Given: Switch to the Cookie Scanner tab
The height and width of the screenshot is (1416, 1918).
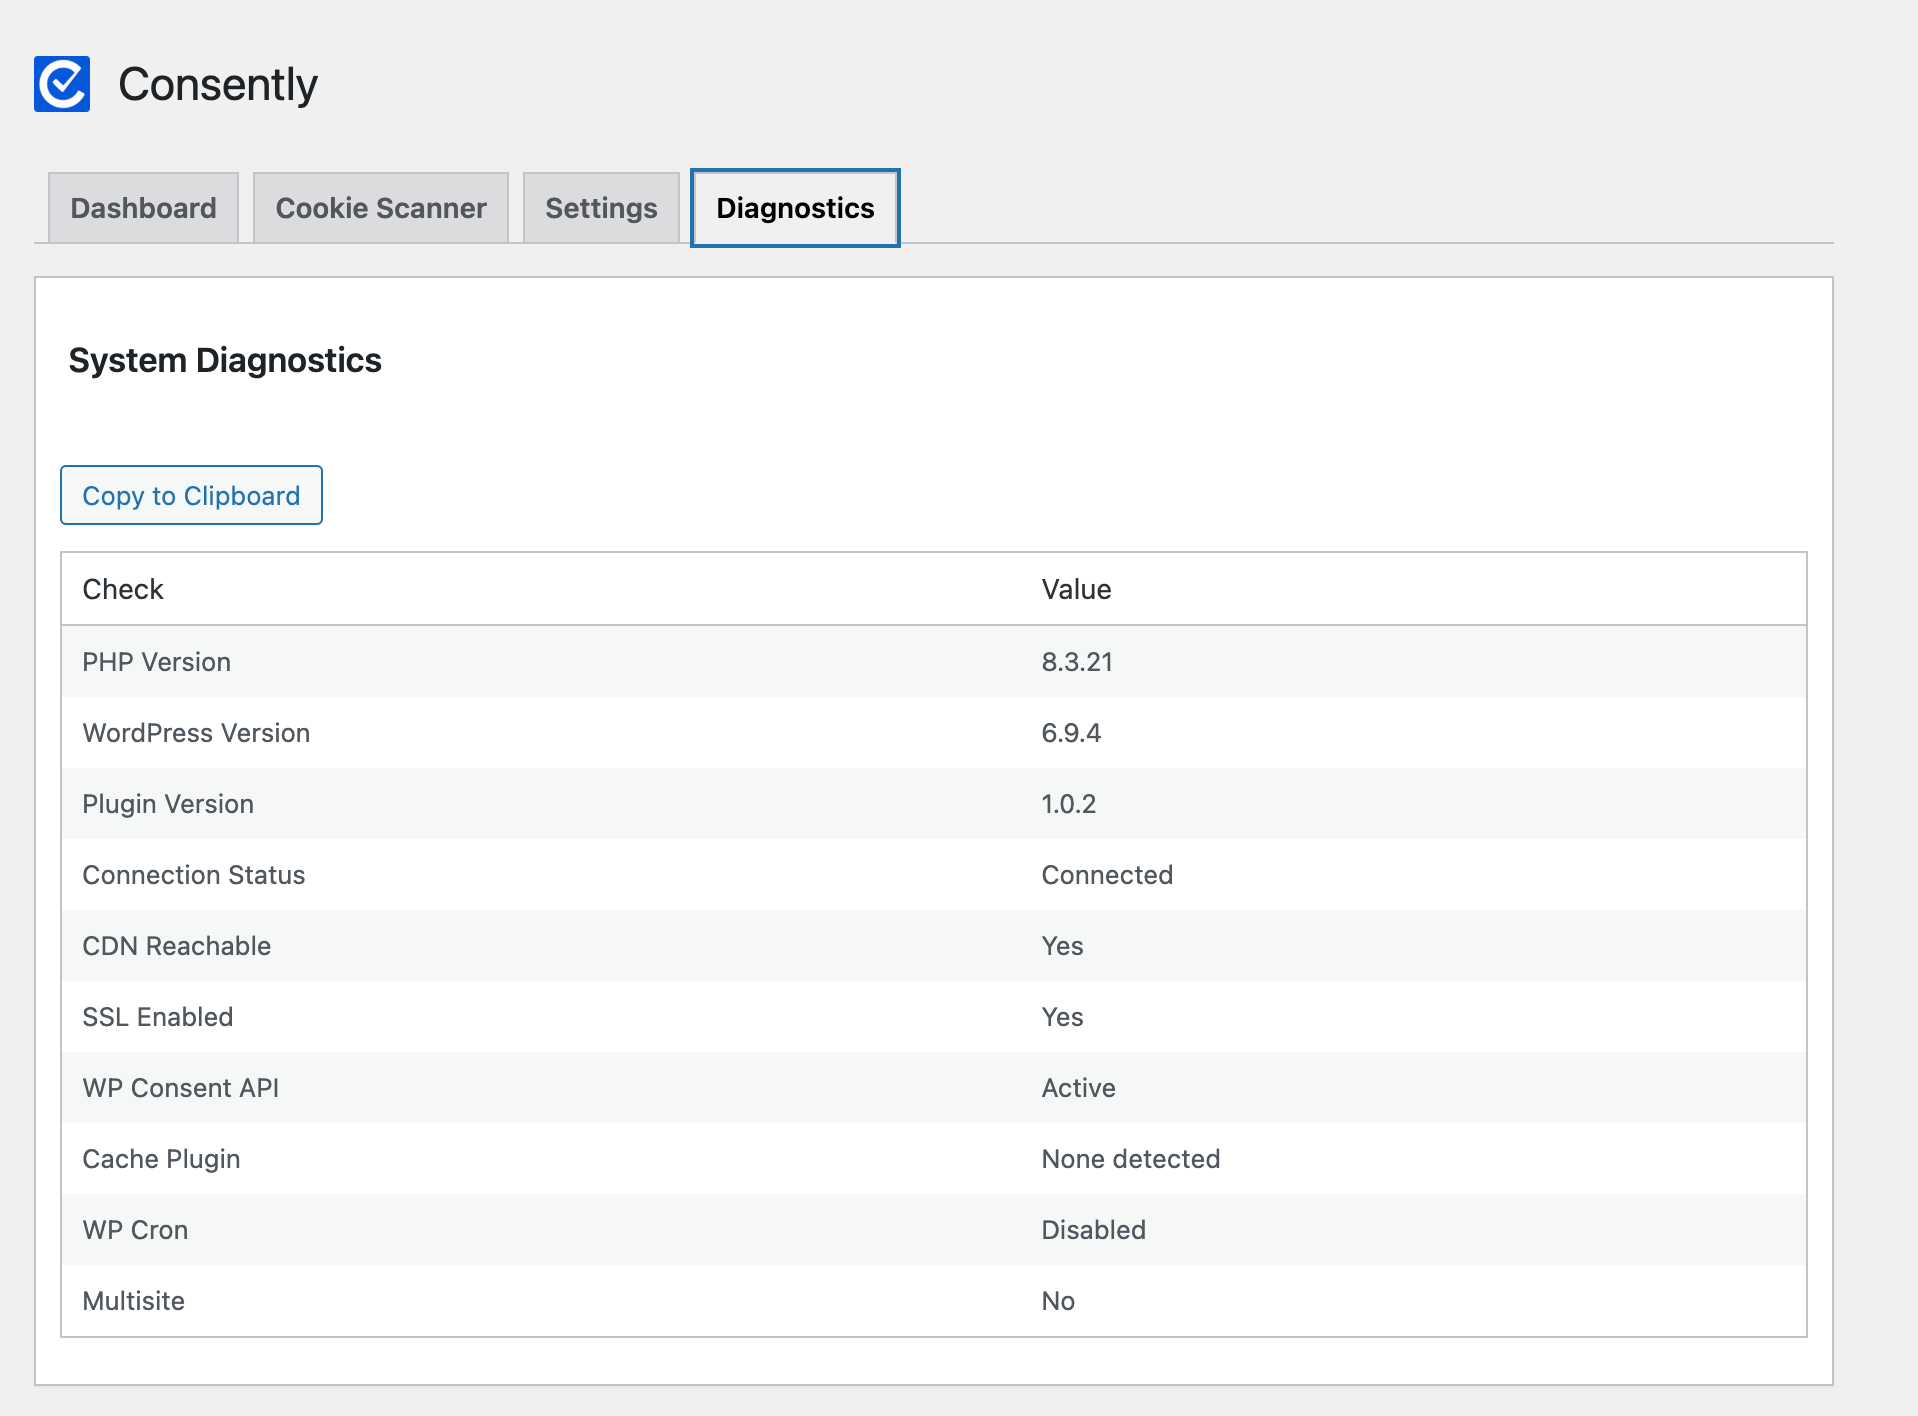Looking at the screenshot, I should coord(380,208).
